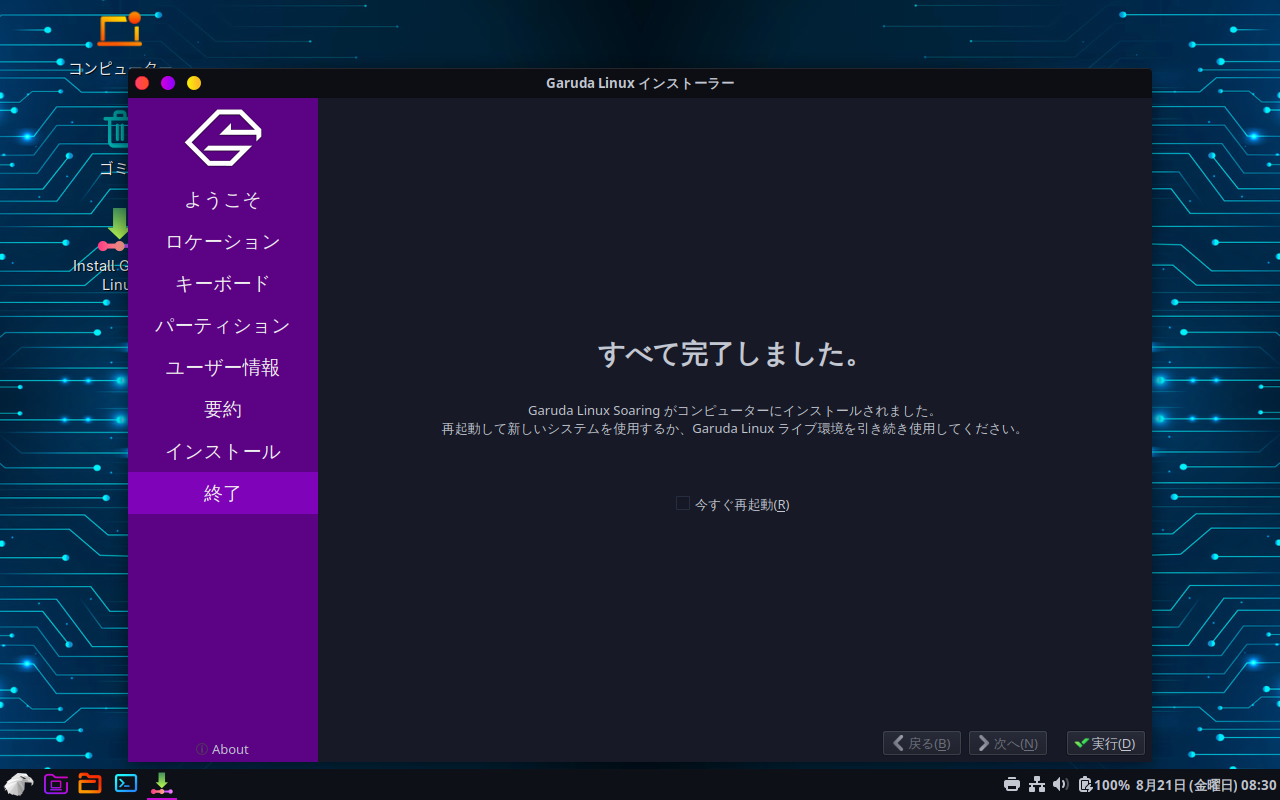Click the magenta desktop icon in taskbar
The image size is (1280, 800).
pos(55,784)
